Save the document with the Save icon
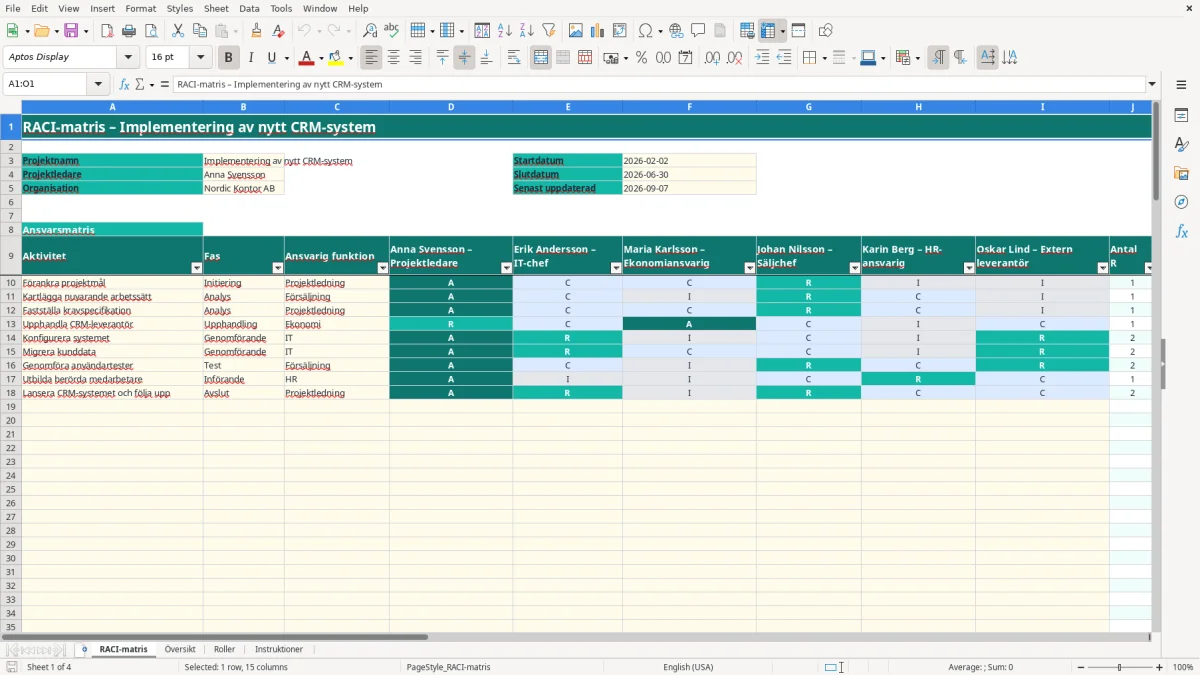This screenshot has width=1200, height=675. click(71, 31)
